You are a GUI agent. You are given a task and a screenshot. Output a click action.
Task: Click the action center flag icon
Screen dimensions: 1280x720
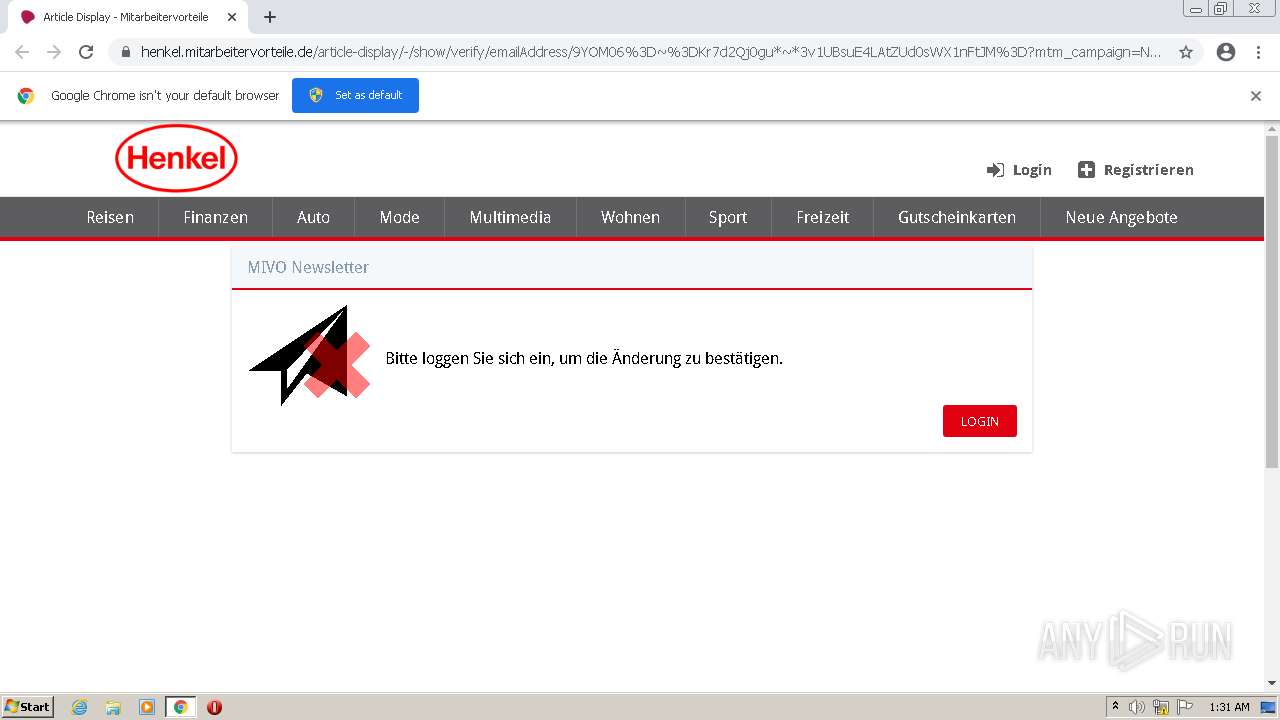click(1185, 707)
